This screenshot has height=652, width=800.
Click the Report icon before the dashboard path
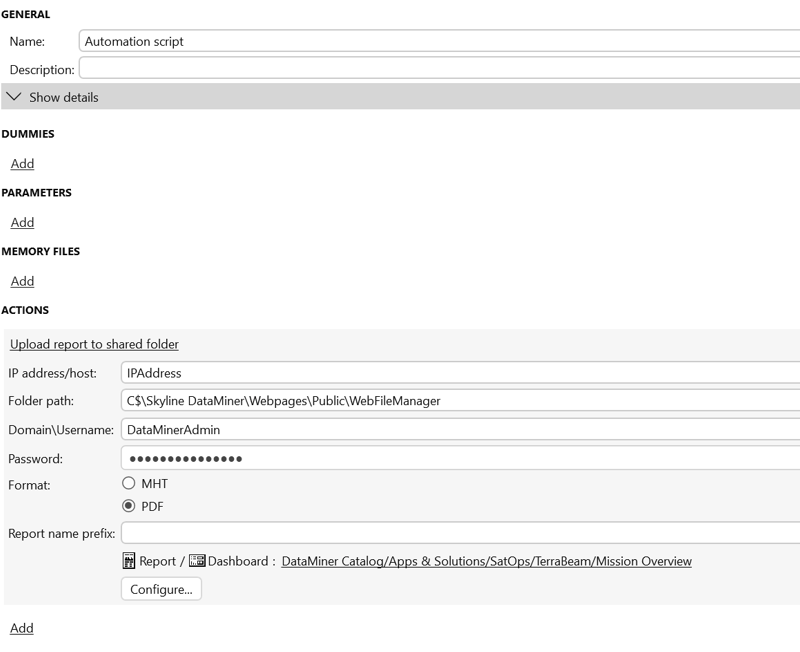[129, 561]
